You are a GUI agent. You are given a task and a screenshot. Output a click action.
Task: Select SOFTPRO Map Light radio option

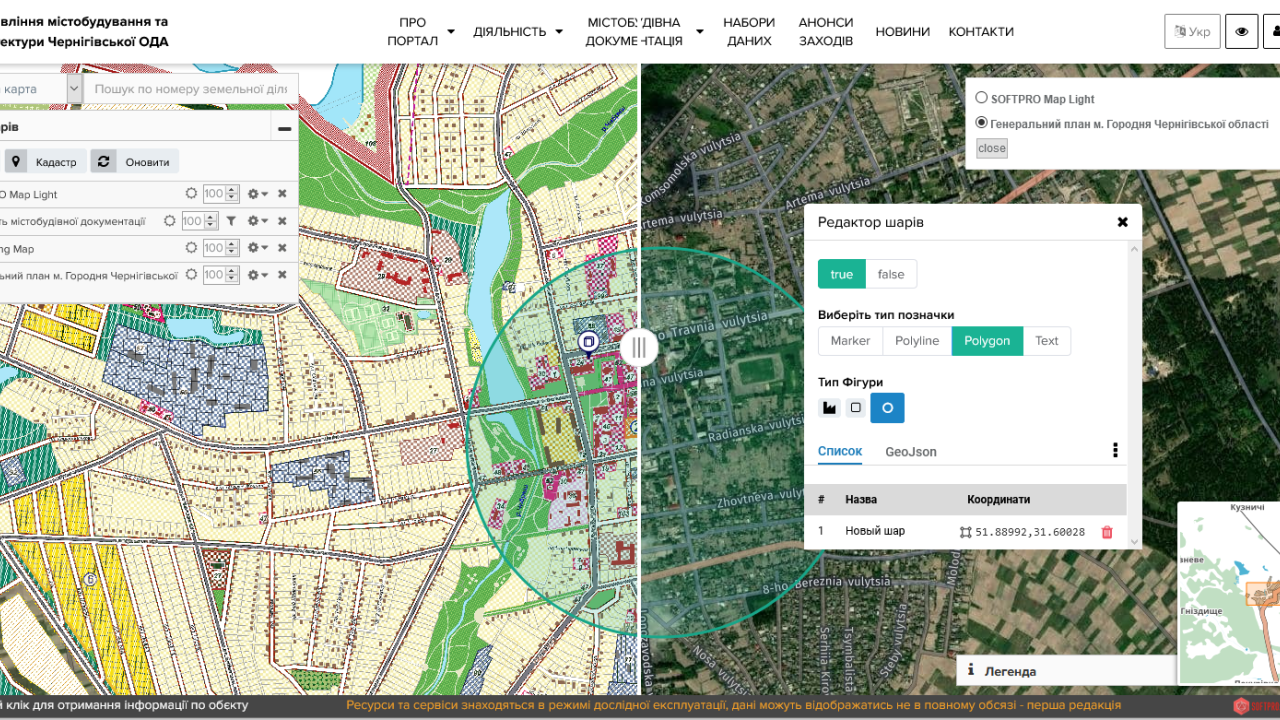(982, 98)
